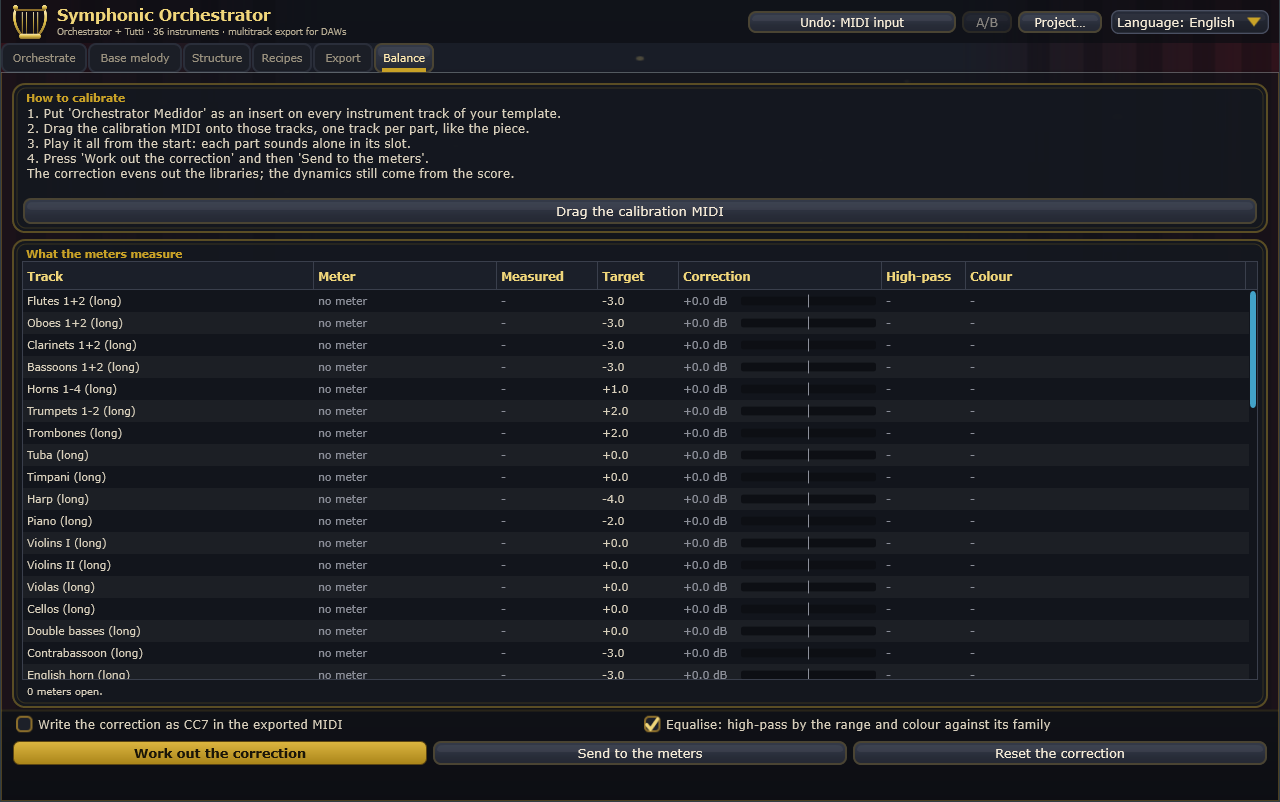Open the Structure tab
This screenshot has height=802, width=1280.
(x=217, y=58)
